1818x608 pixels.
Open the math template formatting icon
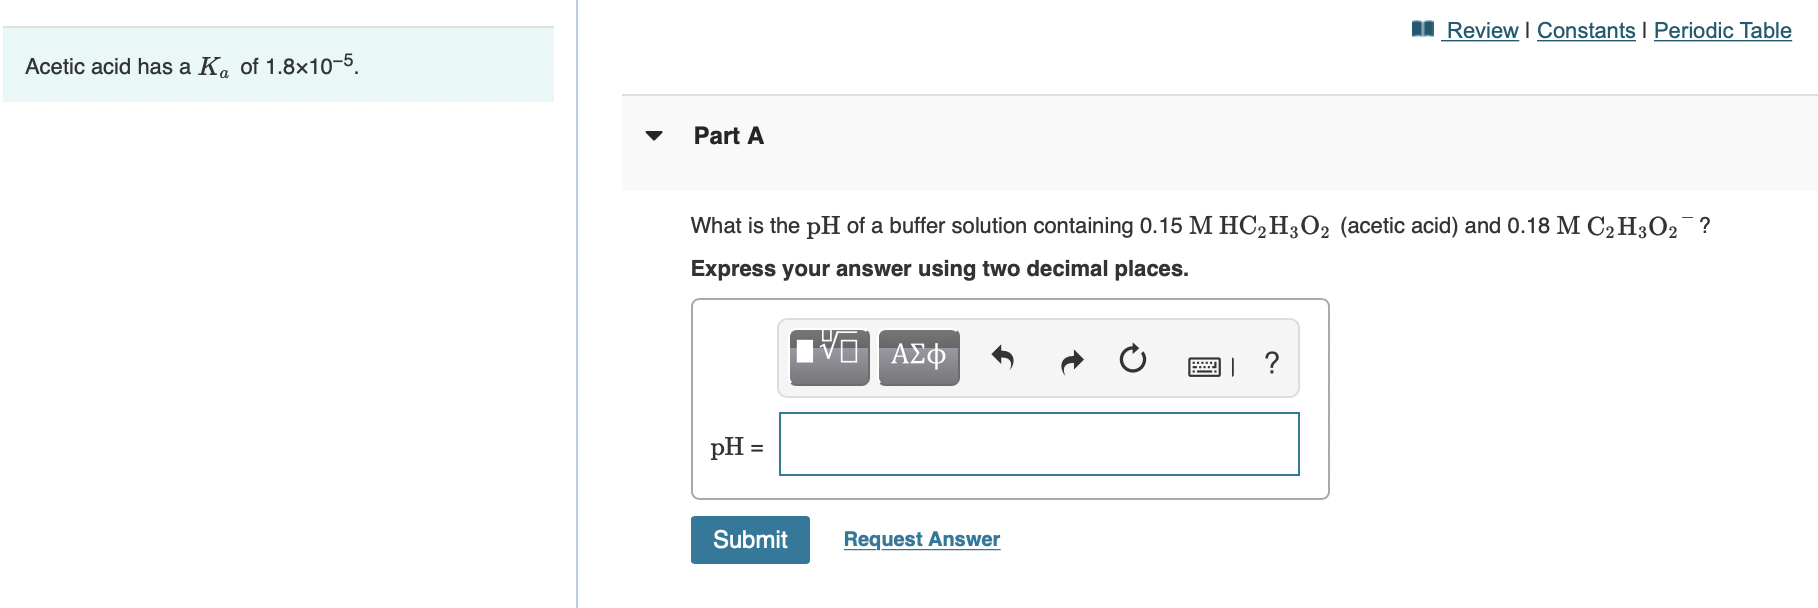827,356
